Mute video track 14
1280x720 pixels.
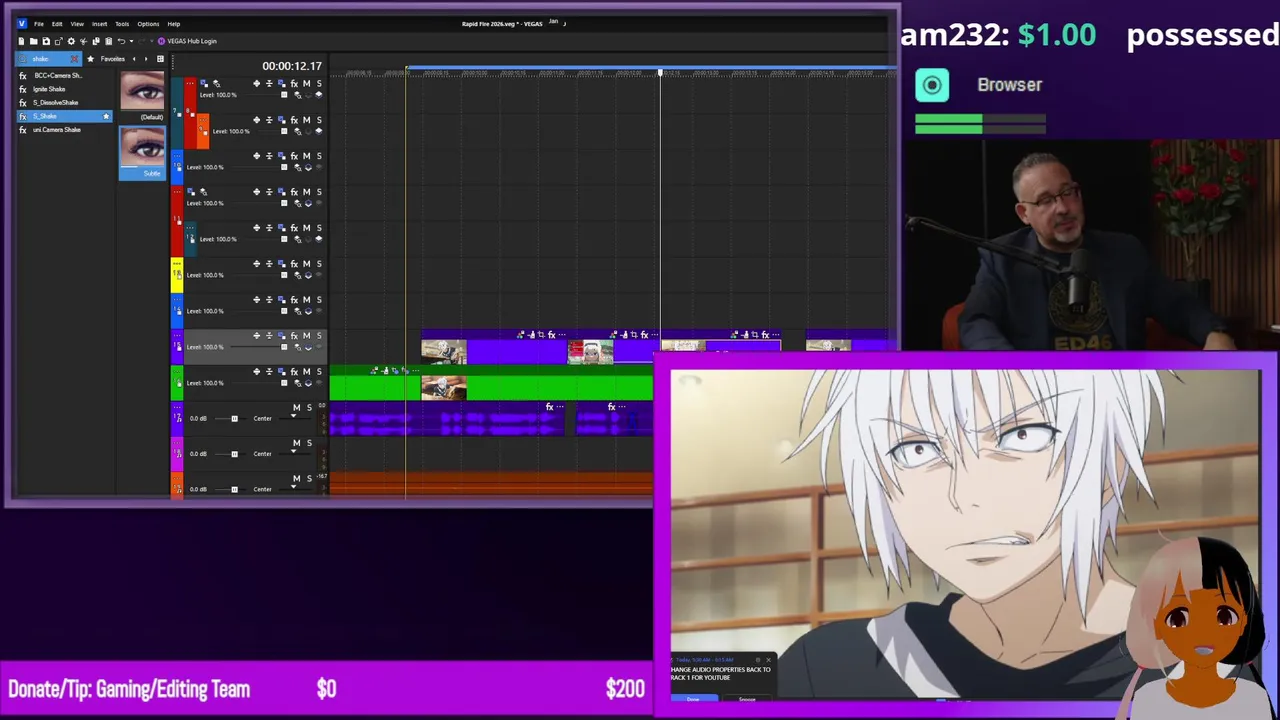coord(306,300)
